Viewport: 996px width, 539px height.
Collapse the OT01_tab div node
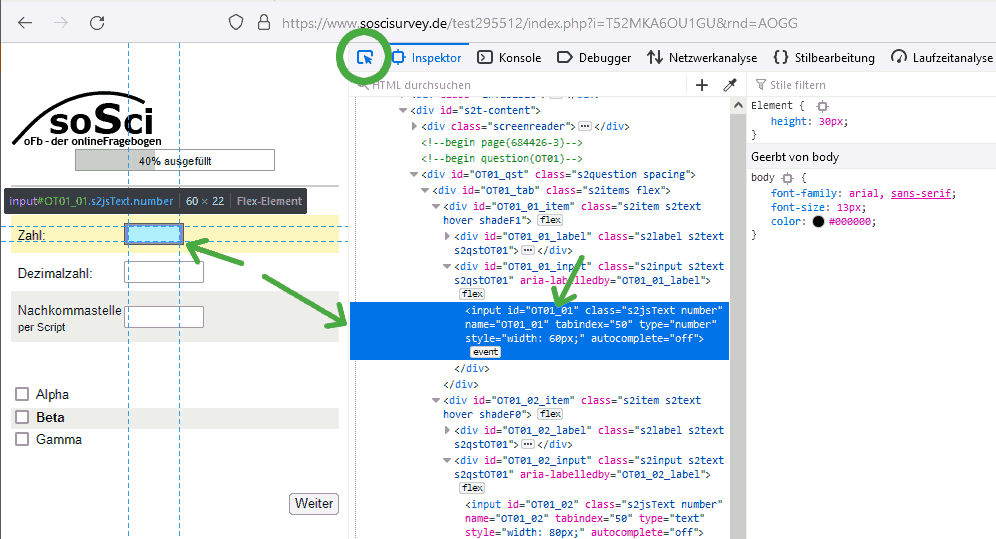pos(425,190)
